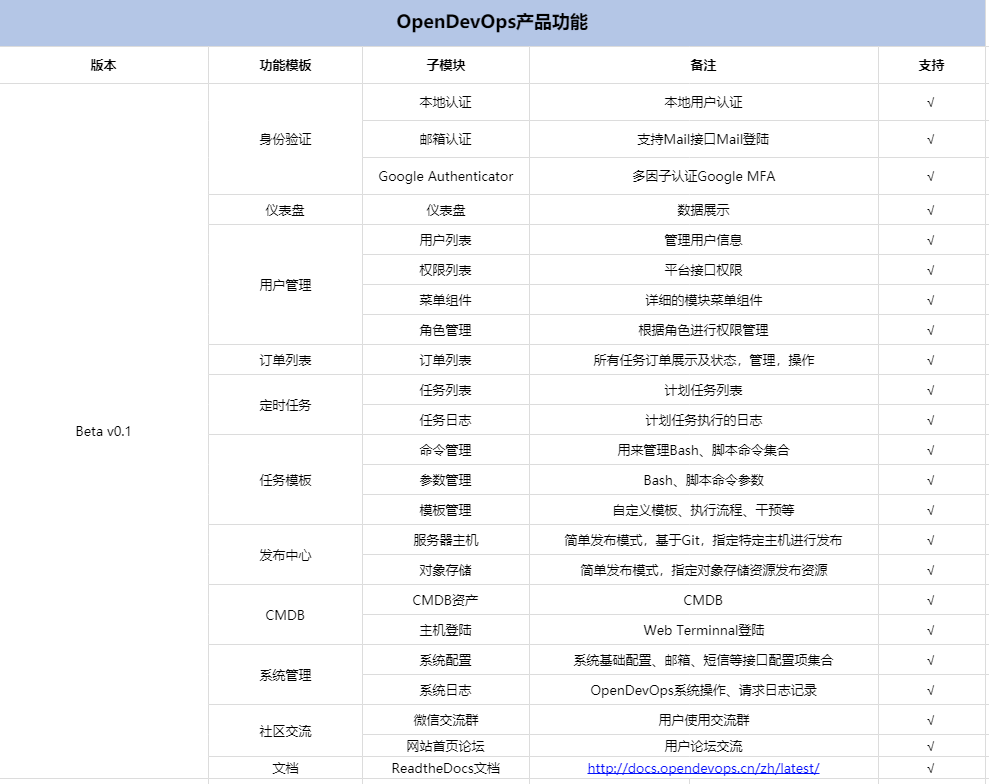Click the 系统配置 submodule cell
989x784 pixels.
click(446, 660)
